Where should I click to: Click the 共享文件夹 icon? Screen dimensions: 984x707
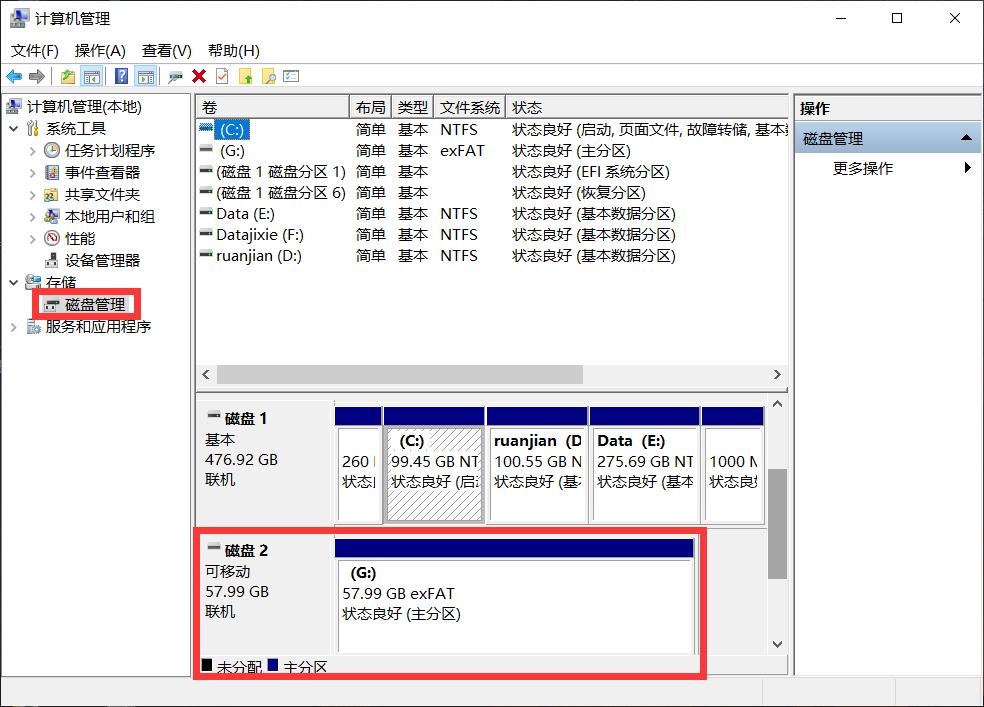click(51, 194)
